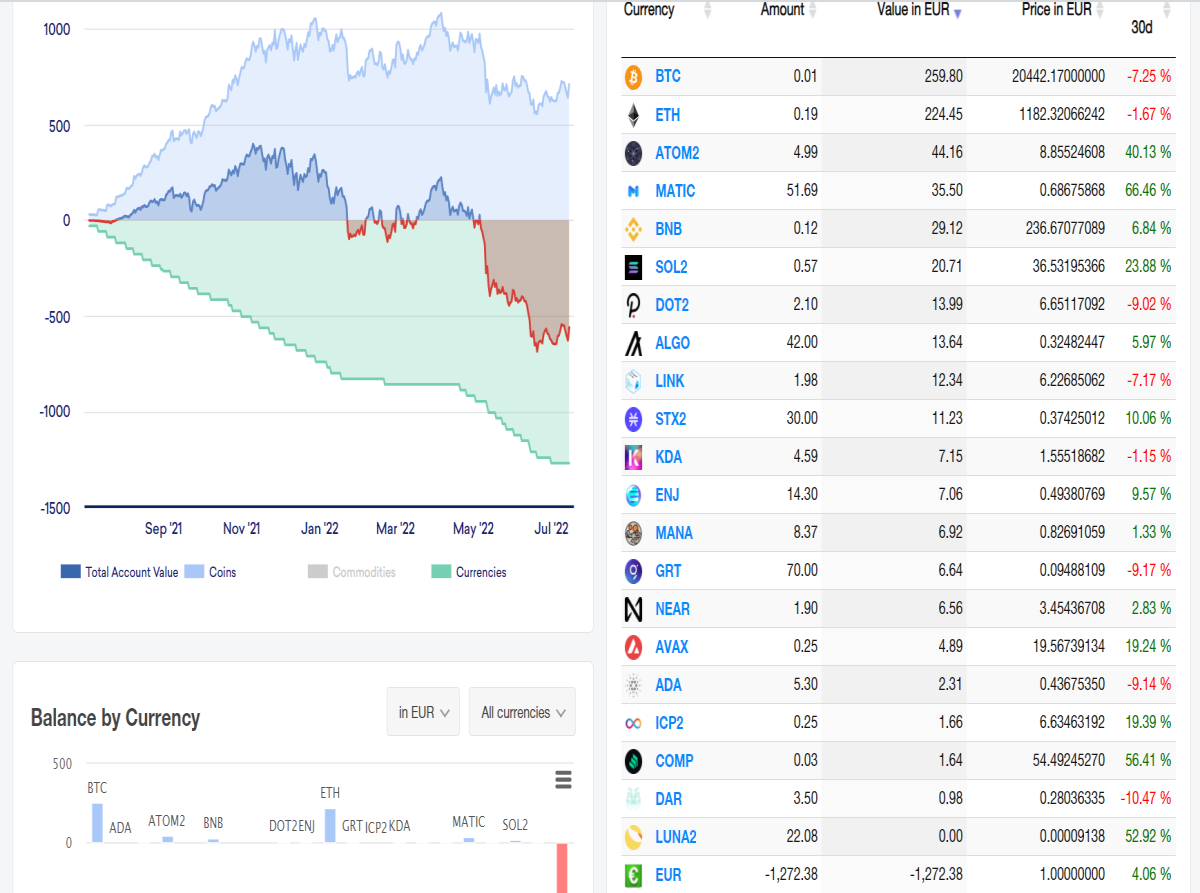The width and height of the screenshot is (1200, 893).
Task: Click the BTC bar in balance chart
Action: 97,823
